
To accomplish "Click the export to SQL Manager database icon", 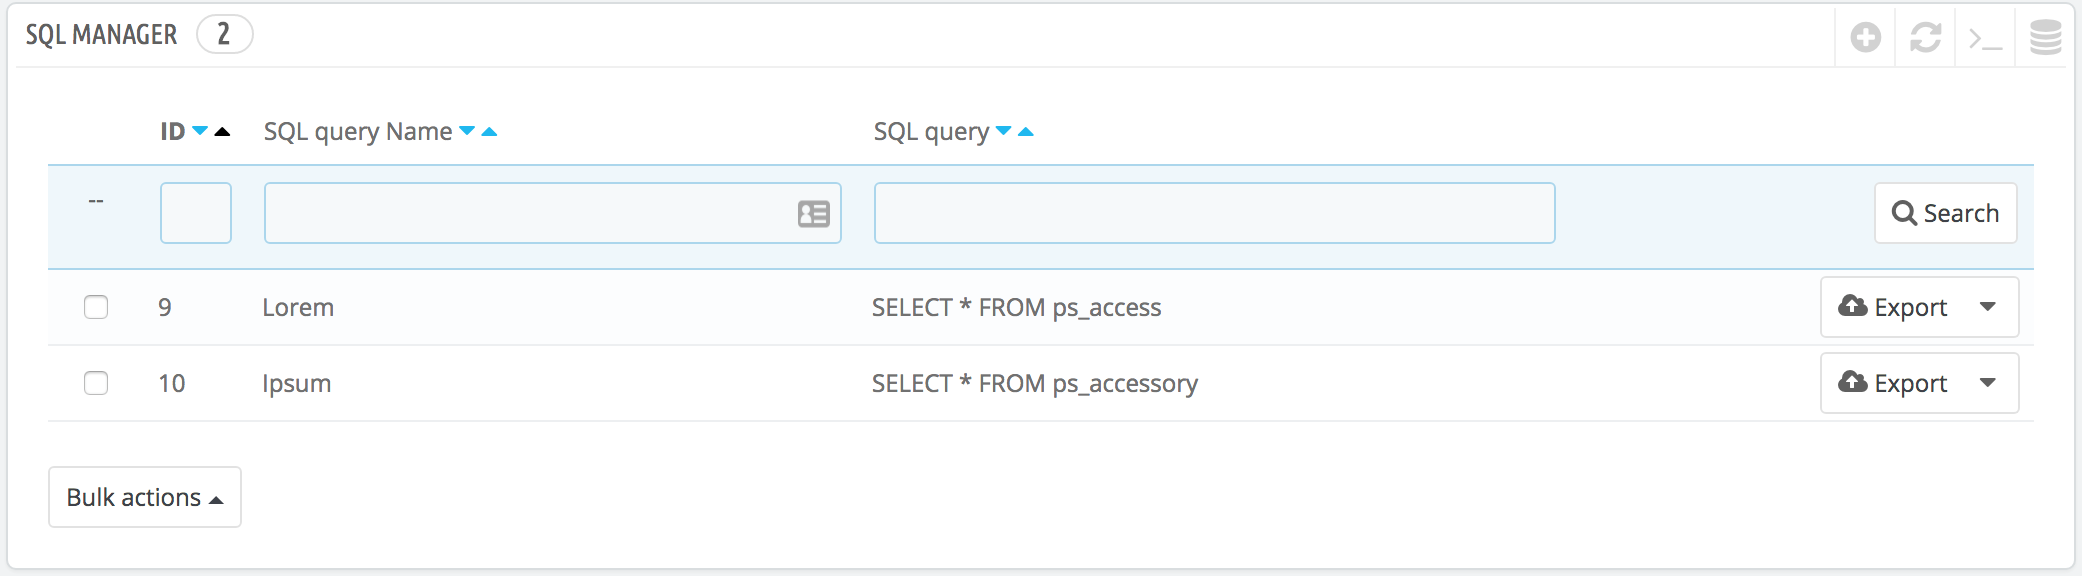I will tap(2045, 38).
